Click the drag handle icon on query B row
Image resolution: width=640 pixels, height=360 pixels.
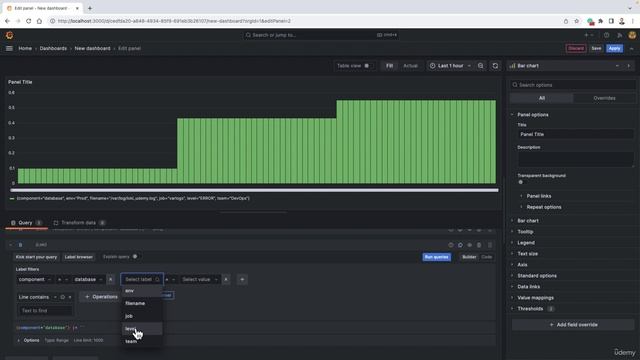490,245
